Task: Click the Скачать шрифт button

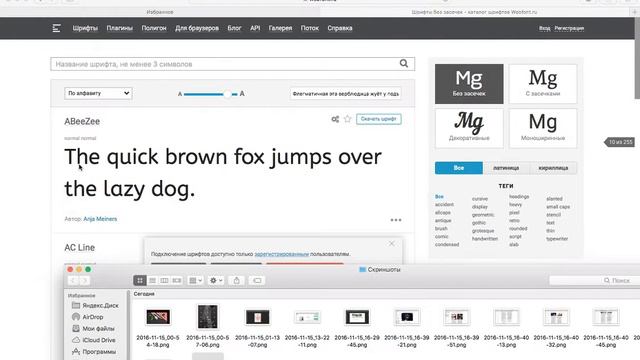Action: 378,119
